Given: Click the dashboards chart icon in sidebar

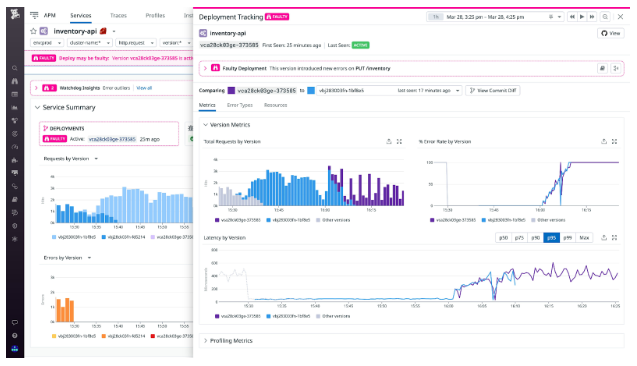Looking at the screenshot, I should pyautogui.click(x=15, y=108).
